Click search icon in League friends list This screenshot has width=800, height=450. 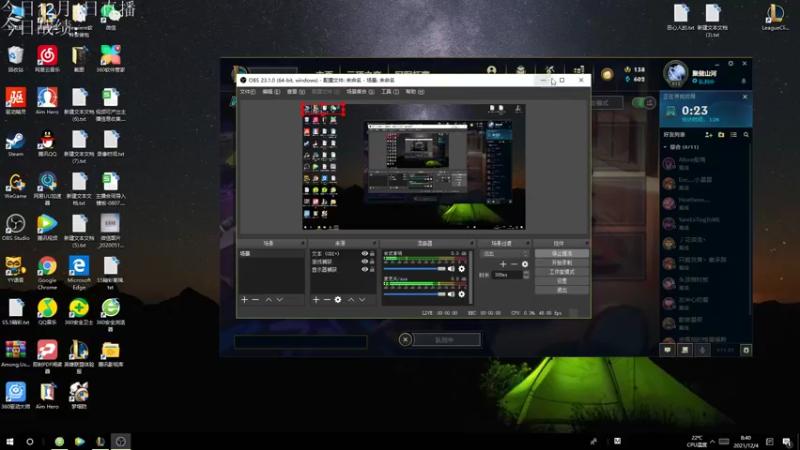(746, 135)
